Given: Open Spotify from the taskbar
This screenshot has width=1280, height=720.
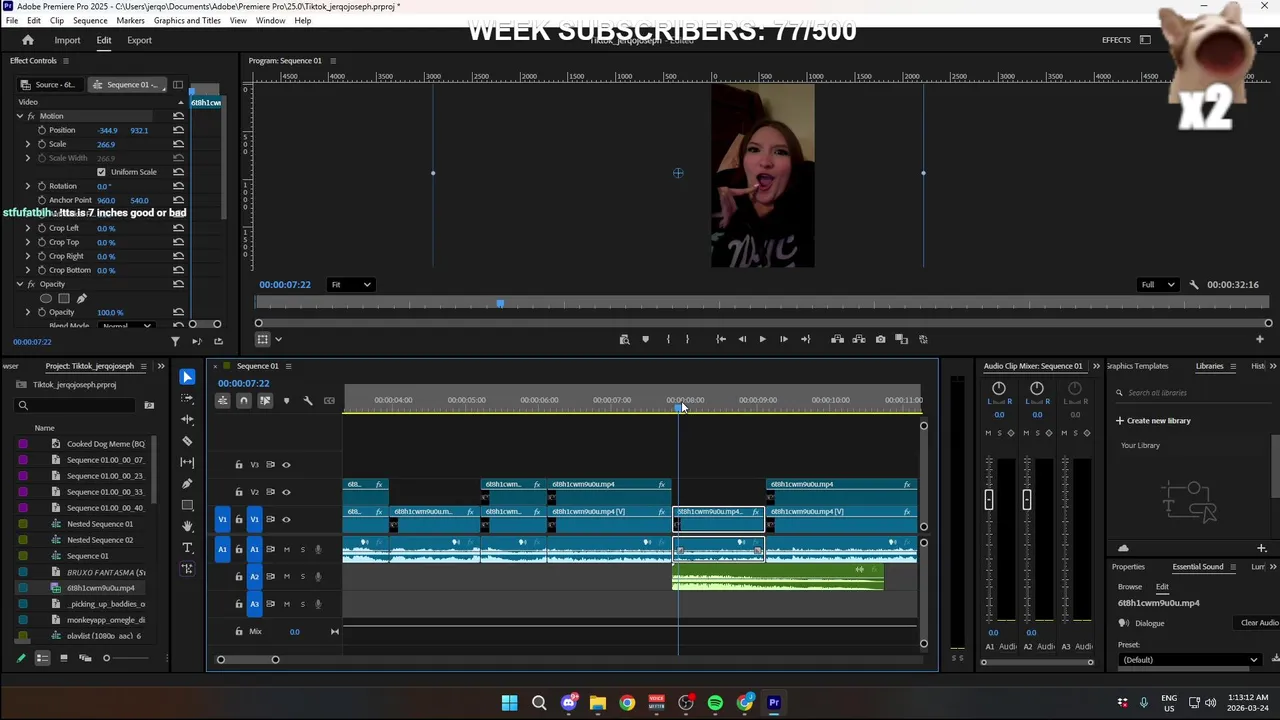Looking at the screenshot, I should click(x=715, y=703).
